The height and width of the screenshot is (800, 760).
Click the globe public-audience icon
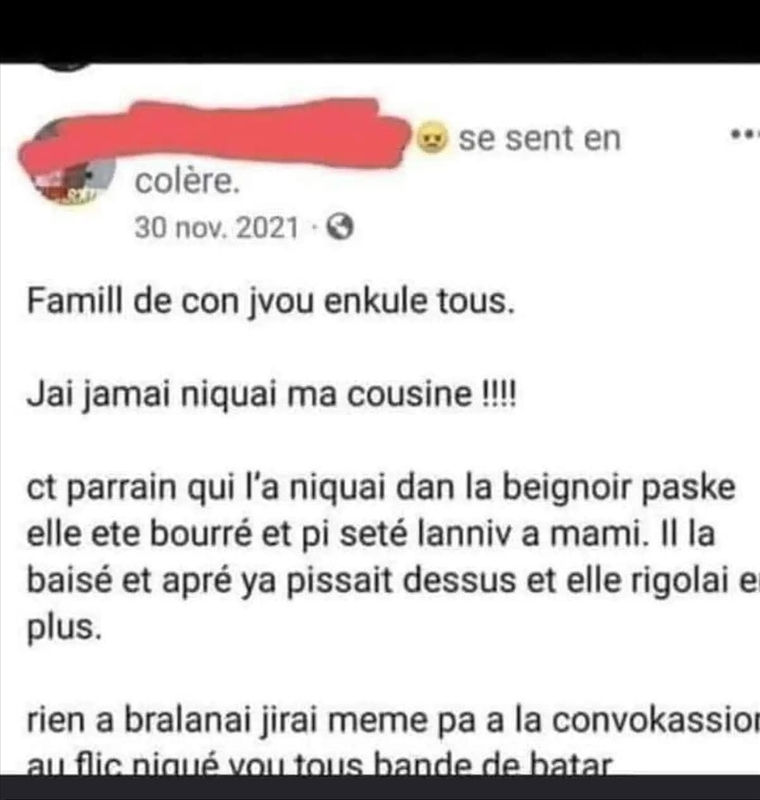(x=340, y=227)
